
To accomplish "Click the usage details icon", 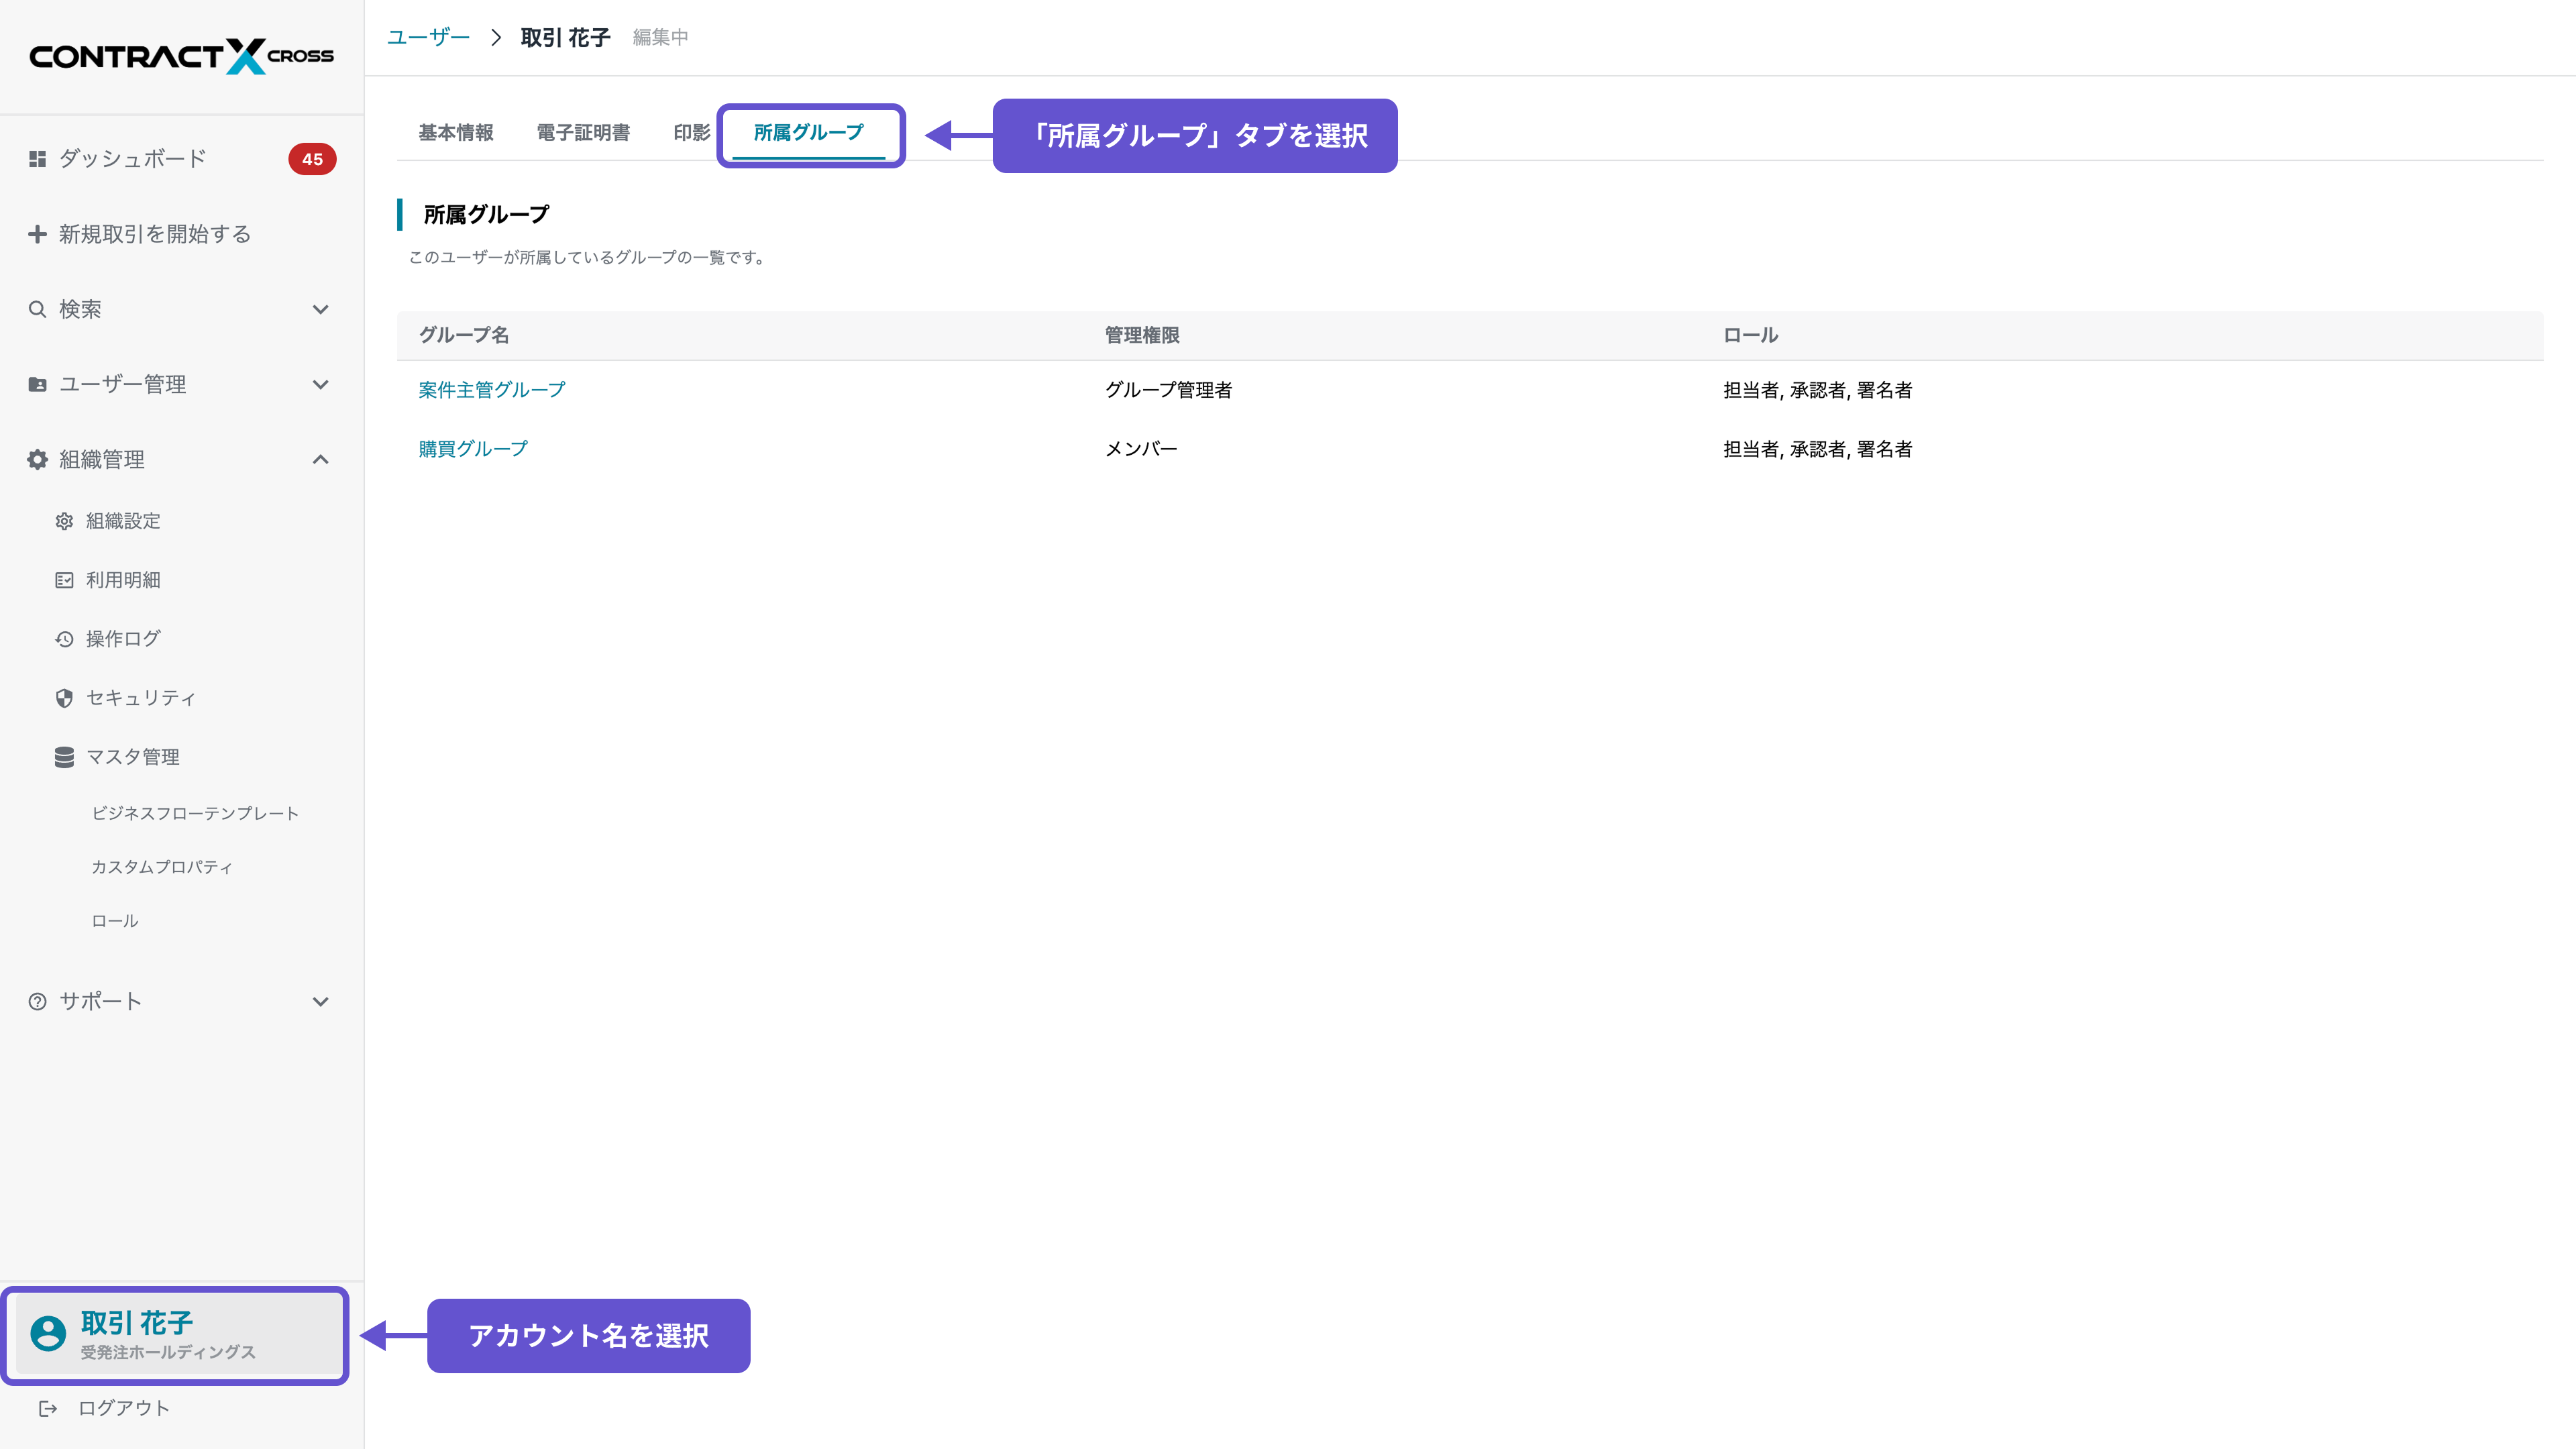I will (x=64, y=580).
